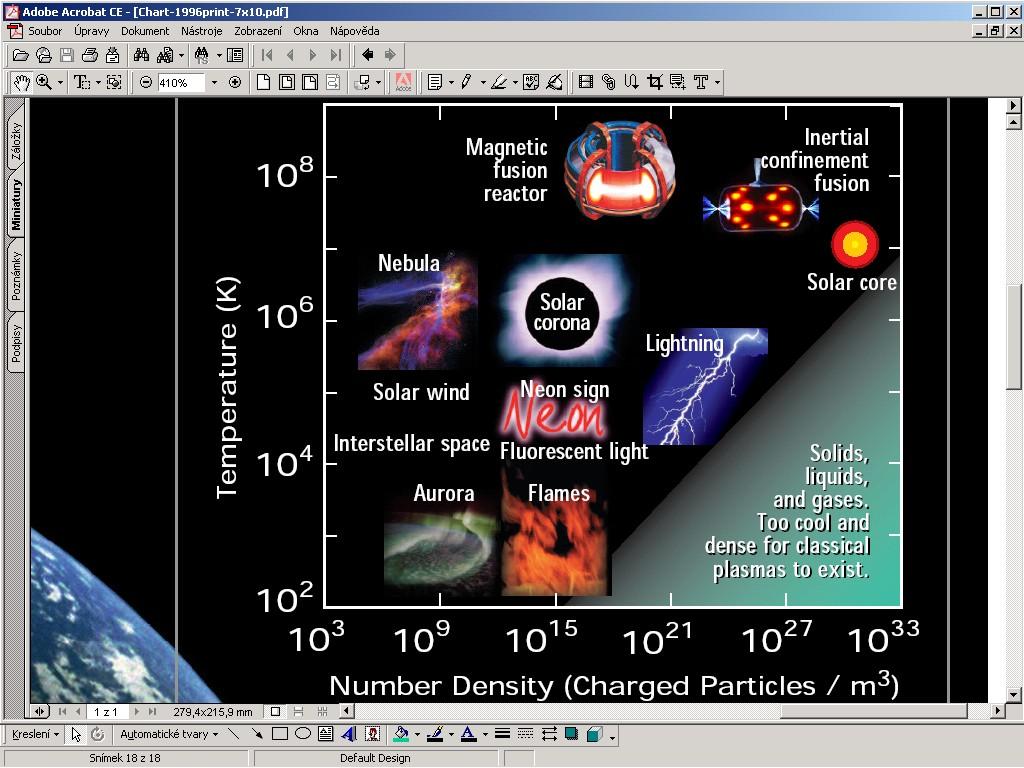Set Actual size page view

(x=263, y=82)
